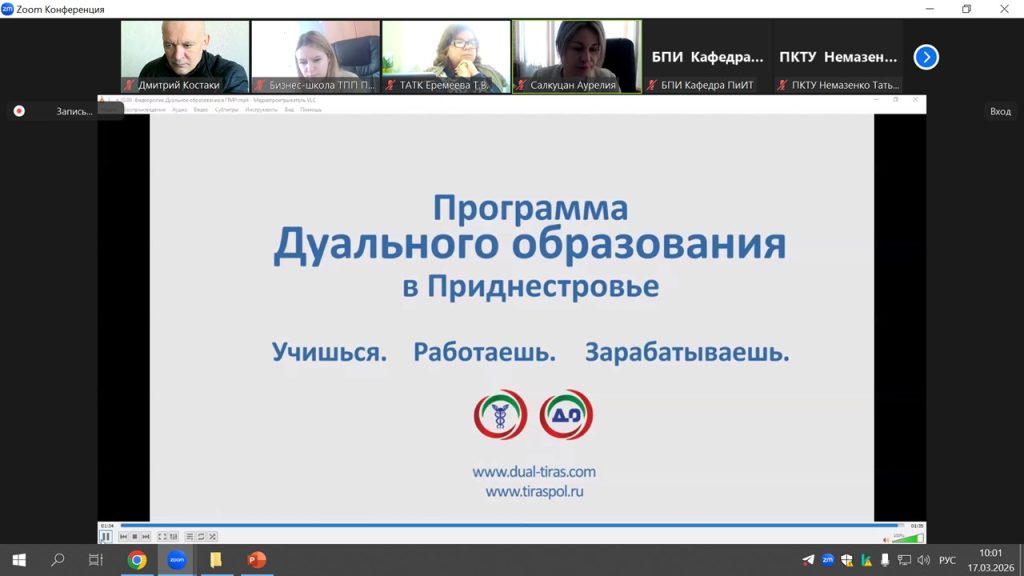Click the Telegram tray icon
The width and height of the screenshot is (1024, 576).
tap(808, 560)
